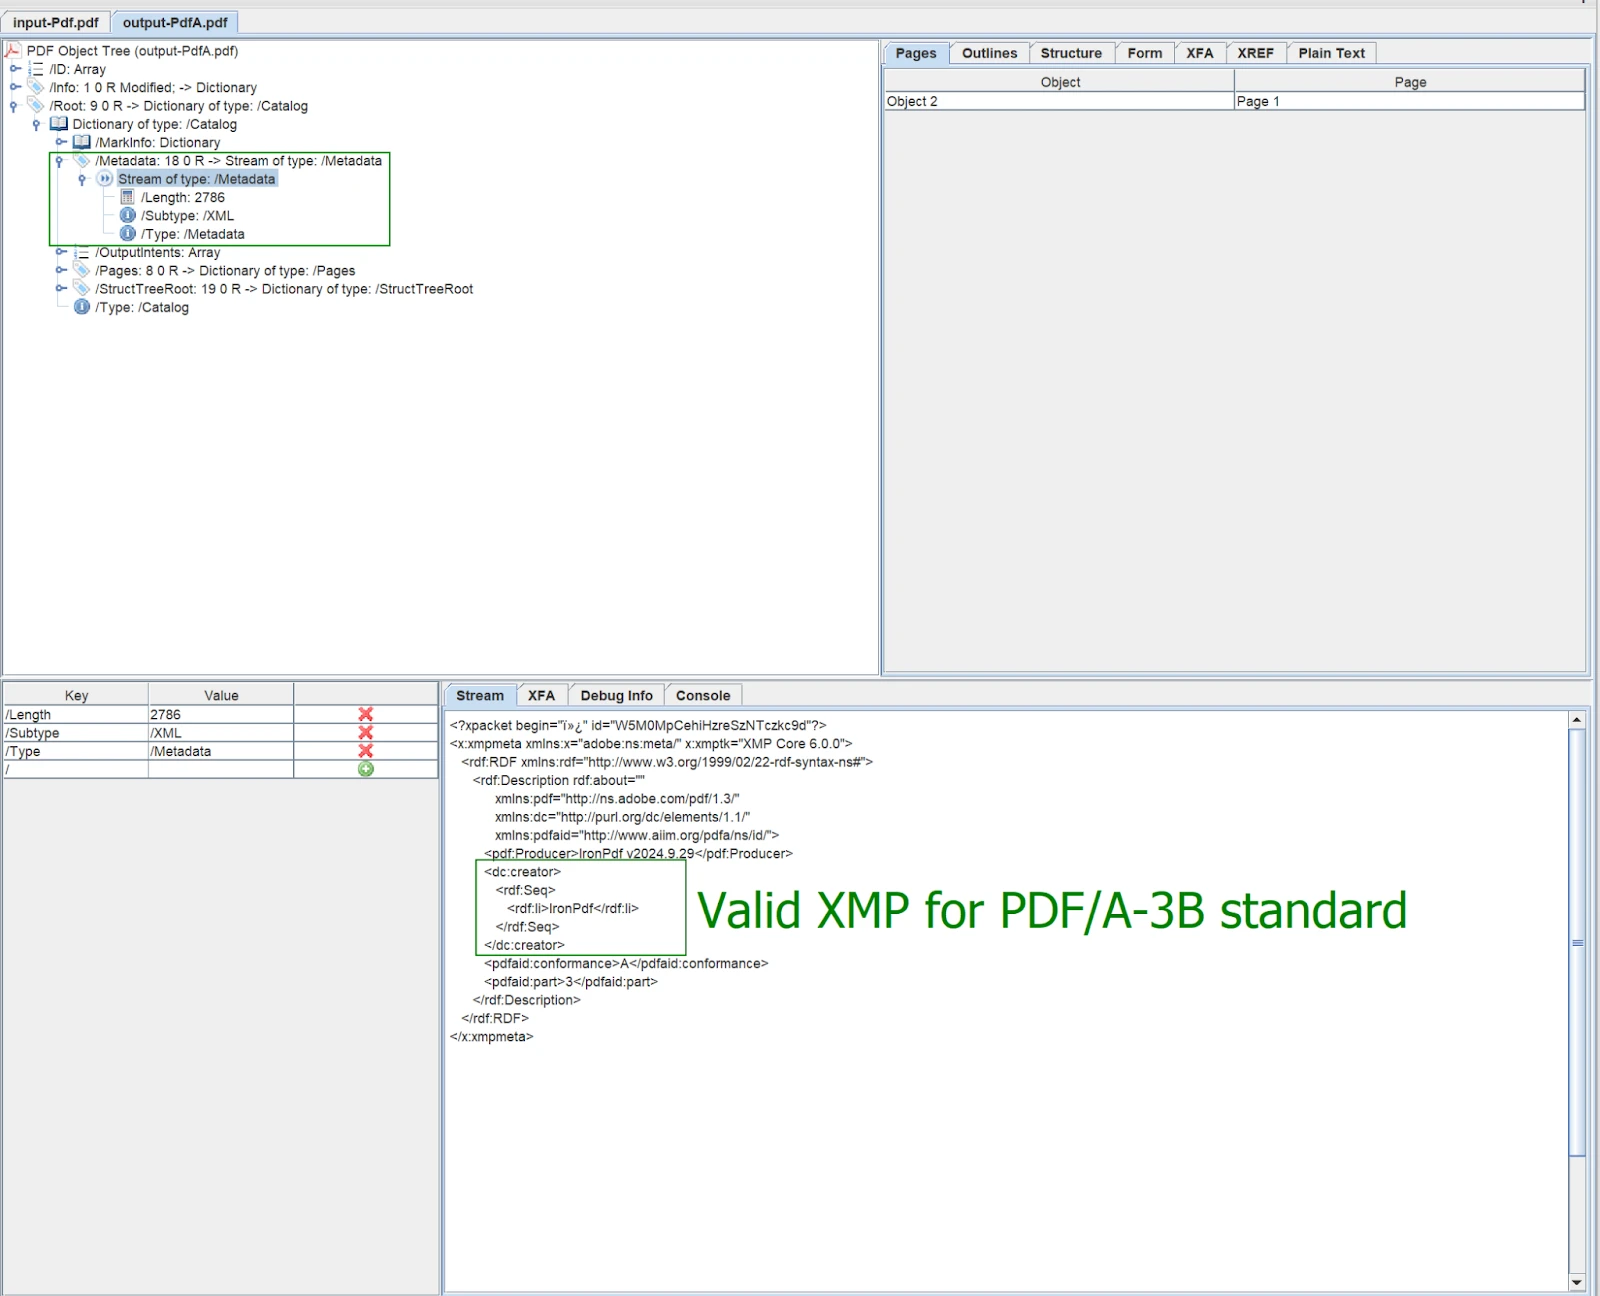This screenshot has width=1600, height=1296.
Task: Click the PDF Object Tree root icon
Action: [x=13, y=51]
